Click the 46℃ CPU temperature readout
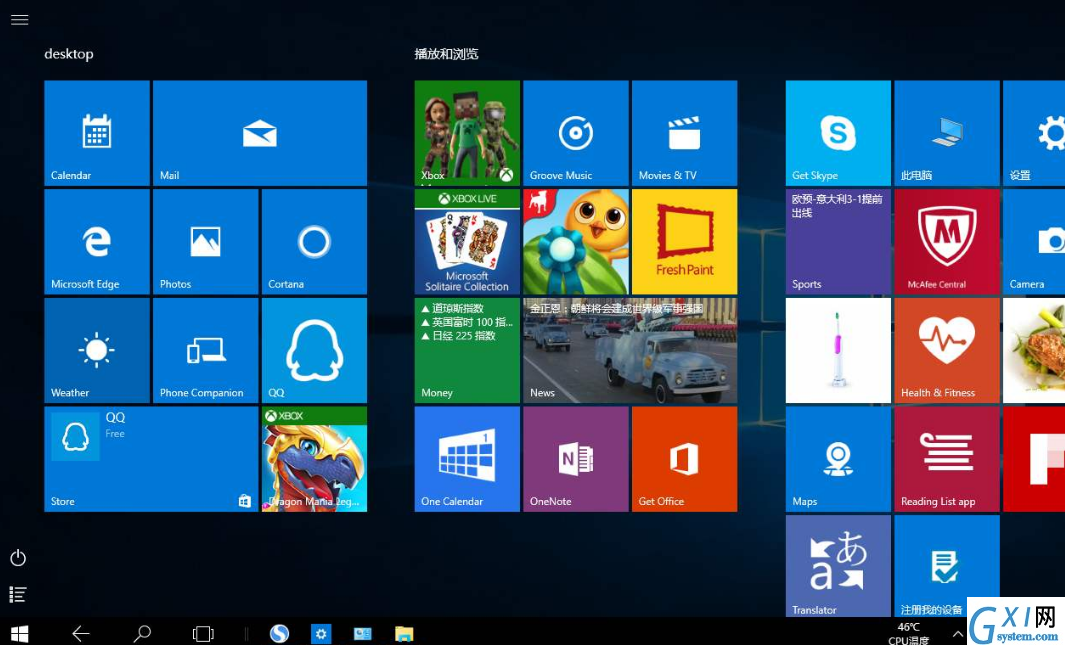Image resolution: width=1065 pixels, height=645 pixels. pyautogui.click(x=909, y=633)
